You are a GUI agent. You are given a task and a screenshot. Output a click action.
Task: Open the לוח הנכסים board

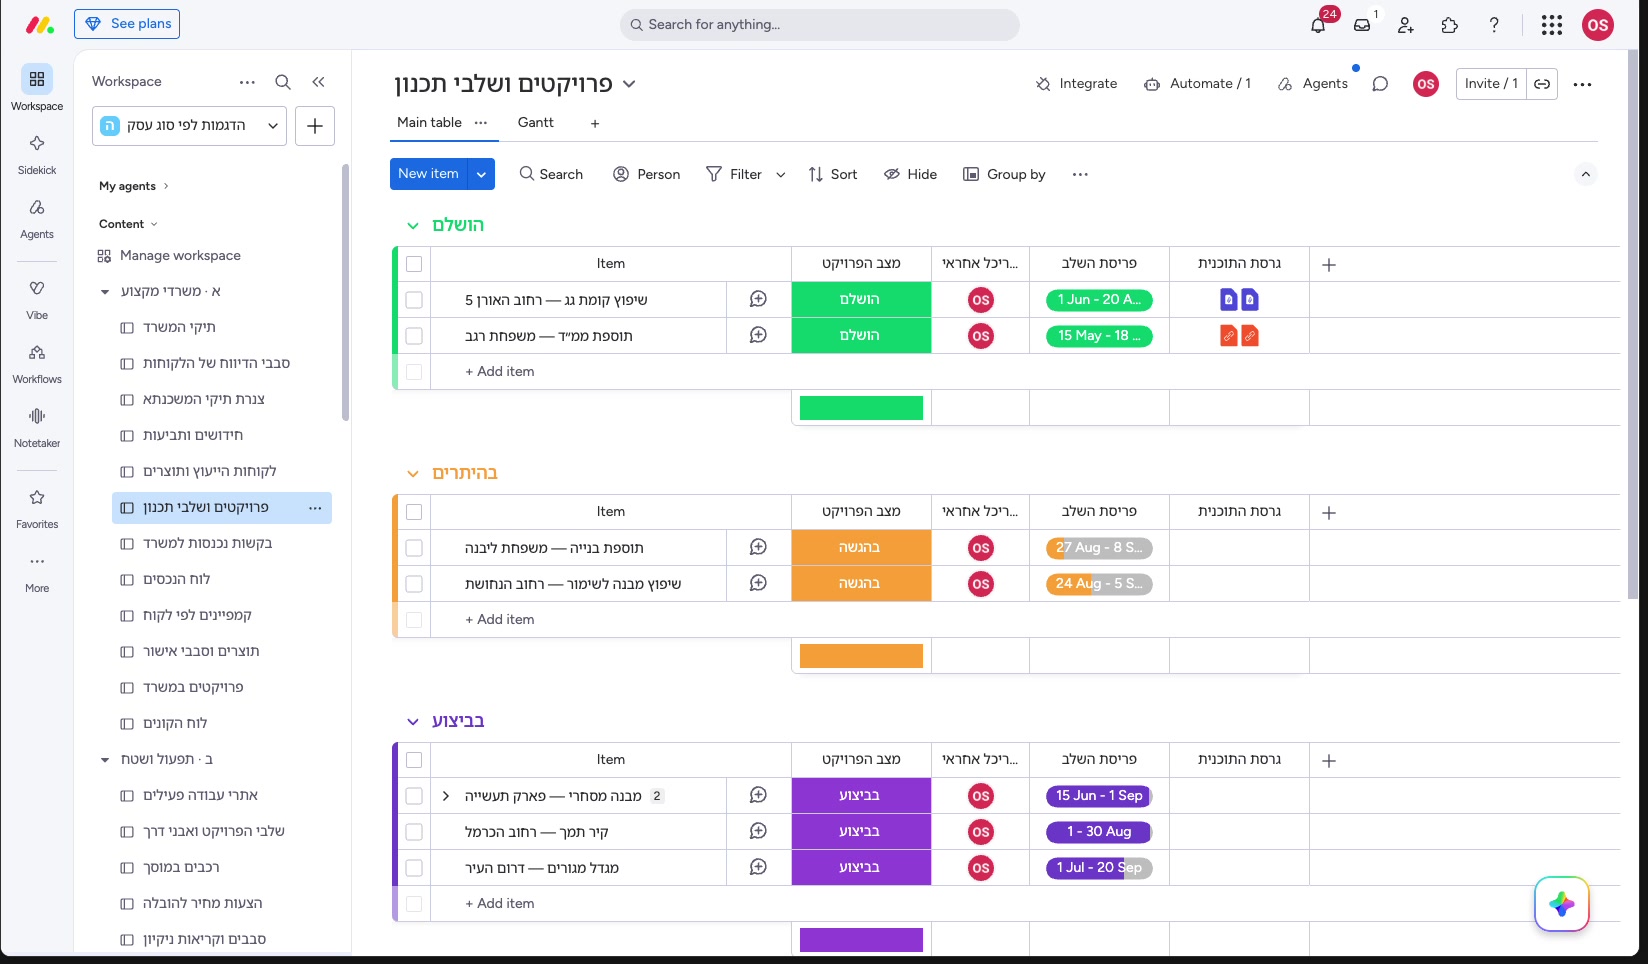click(176, 580)
